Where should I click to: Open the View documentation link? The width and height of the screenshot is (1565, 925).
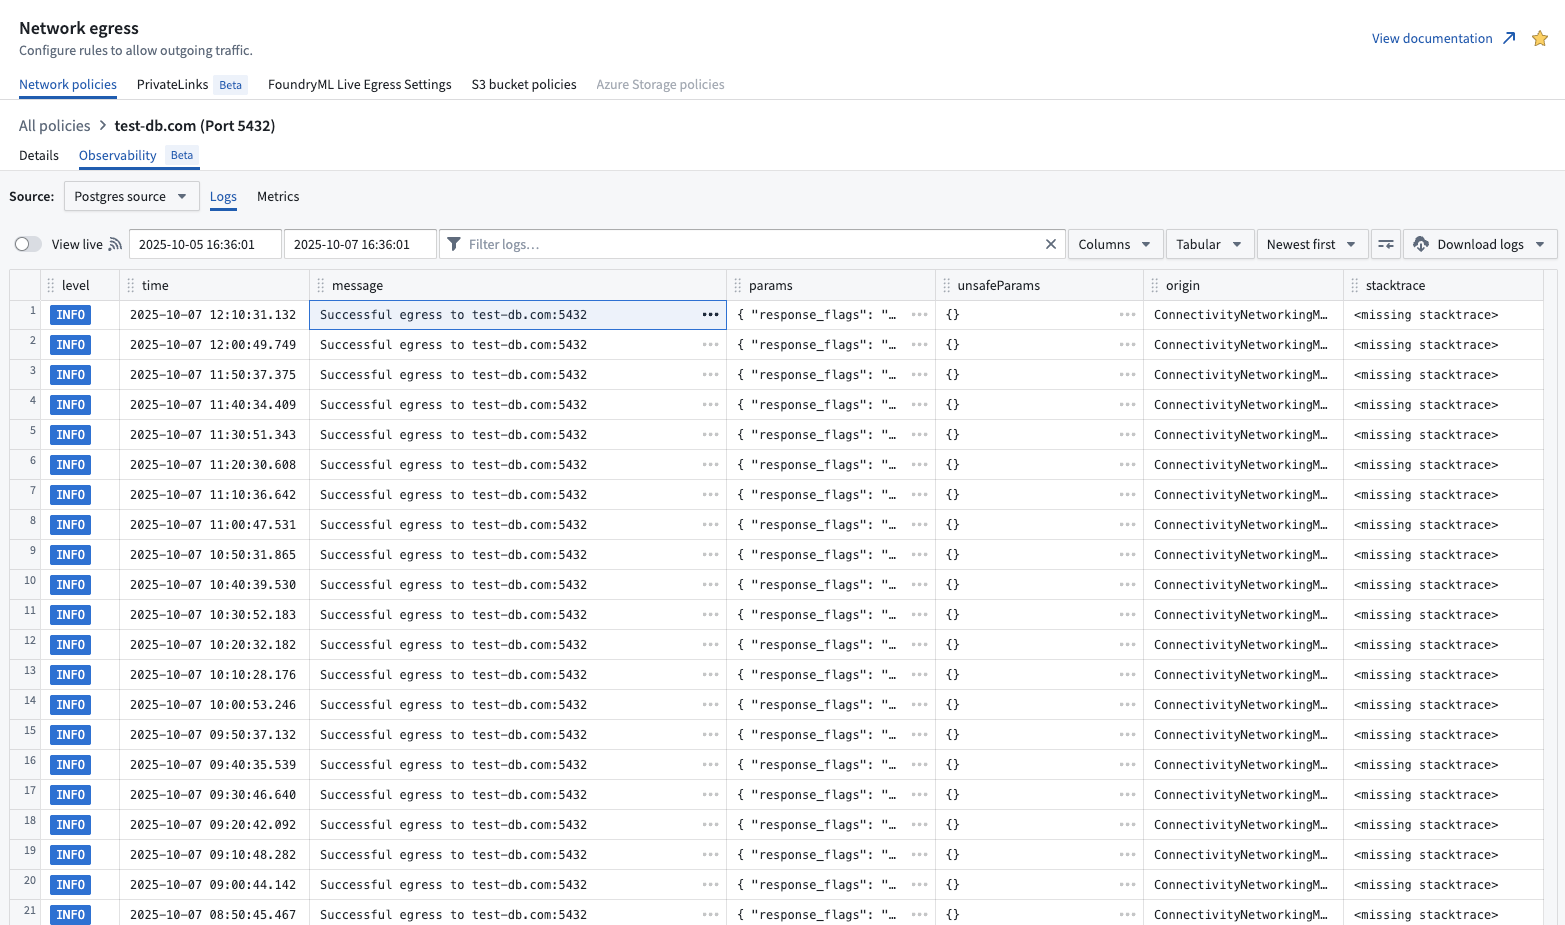point(1432,38)
